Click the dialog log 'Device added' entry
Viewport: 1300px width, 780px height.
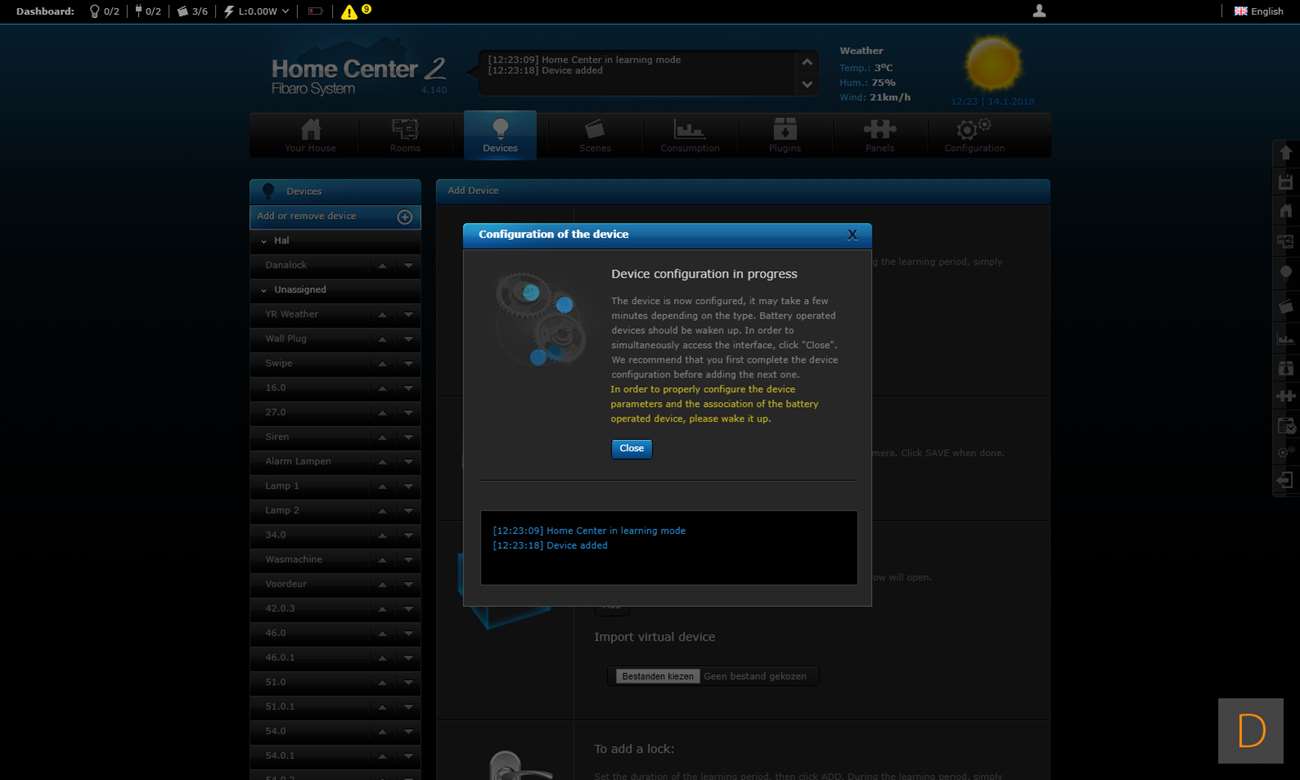[550, 546]
